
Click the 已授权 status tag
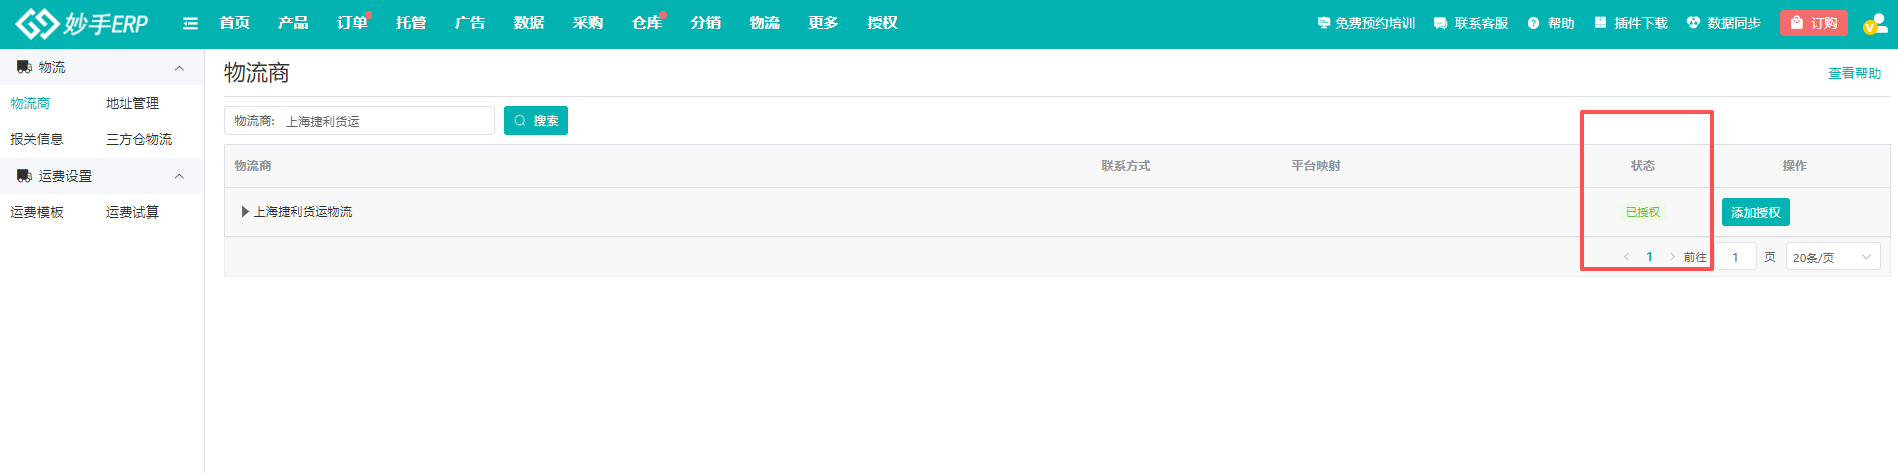[1643, 212]
